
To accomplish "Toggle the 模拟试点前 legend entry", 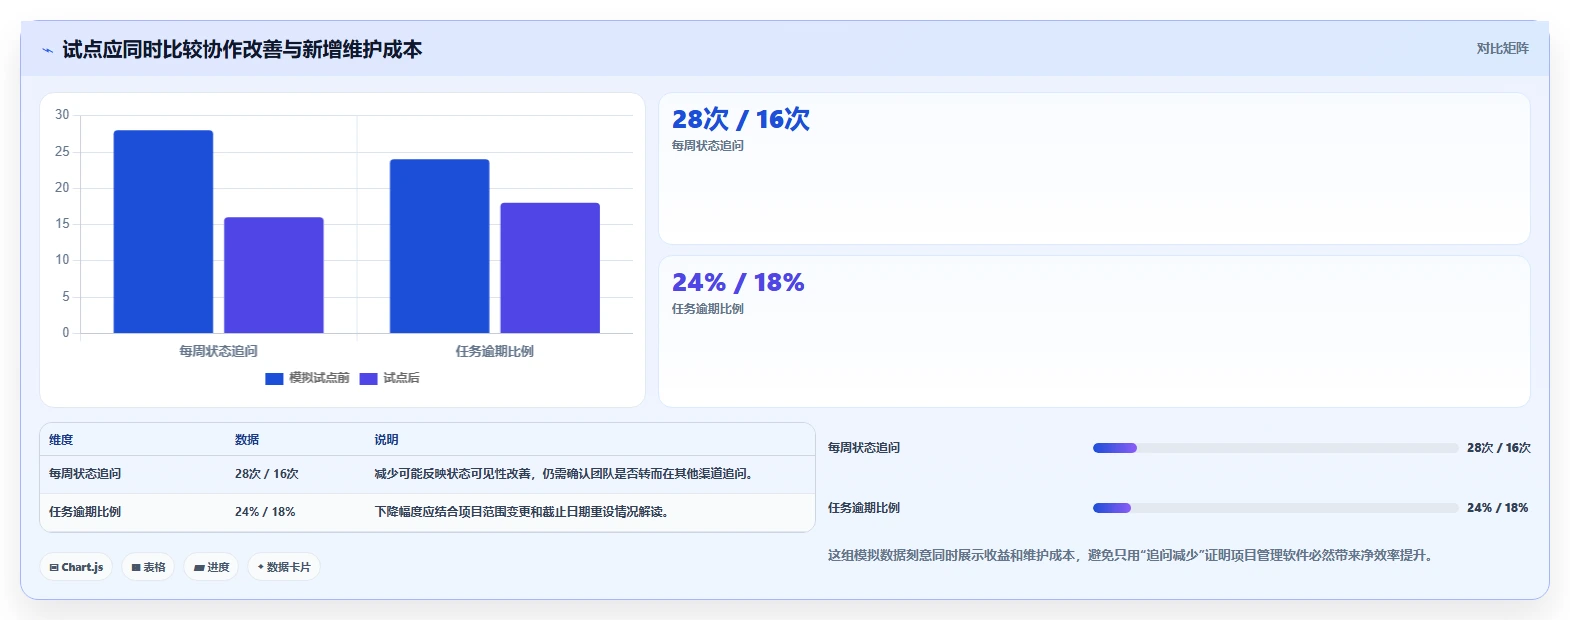I will [307, 378].
